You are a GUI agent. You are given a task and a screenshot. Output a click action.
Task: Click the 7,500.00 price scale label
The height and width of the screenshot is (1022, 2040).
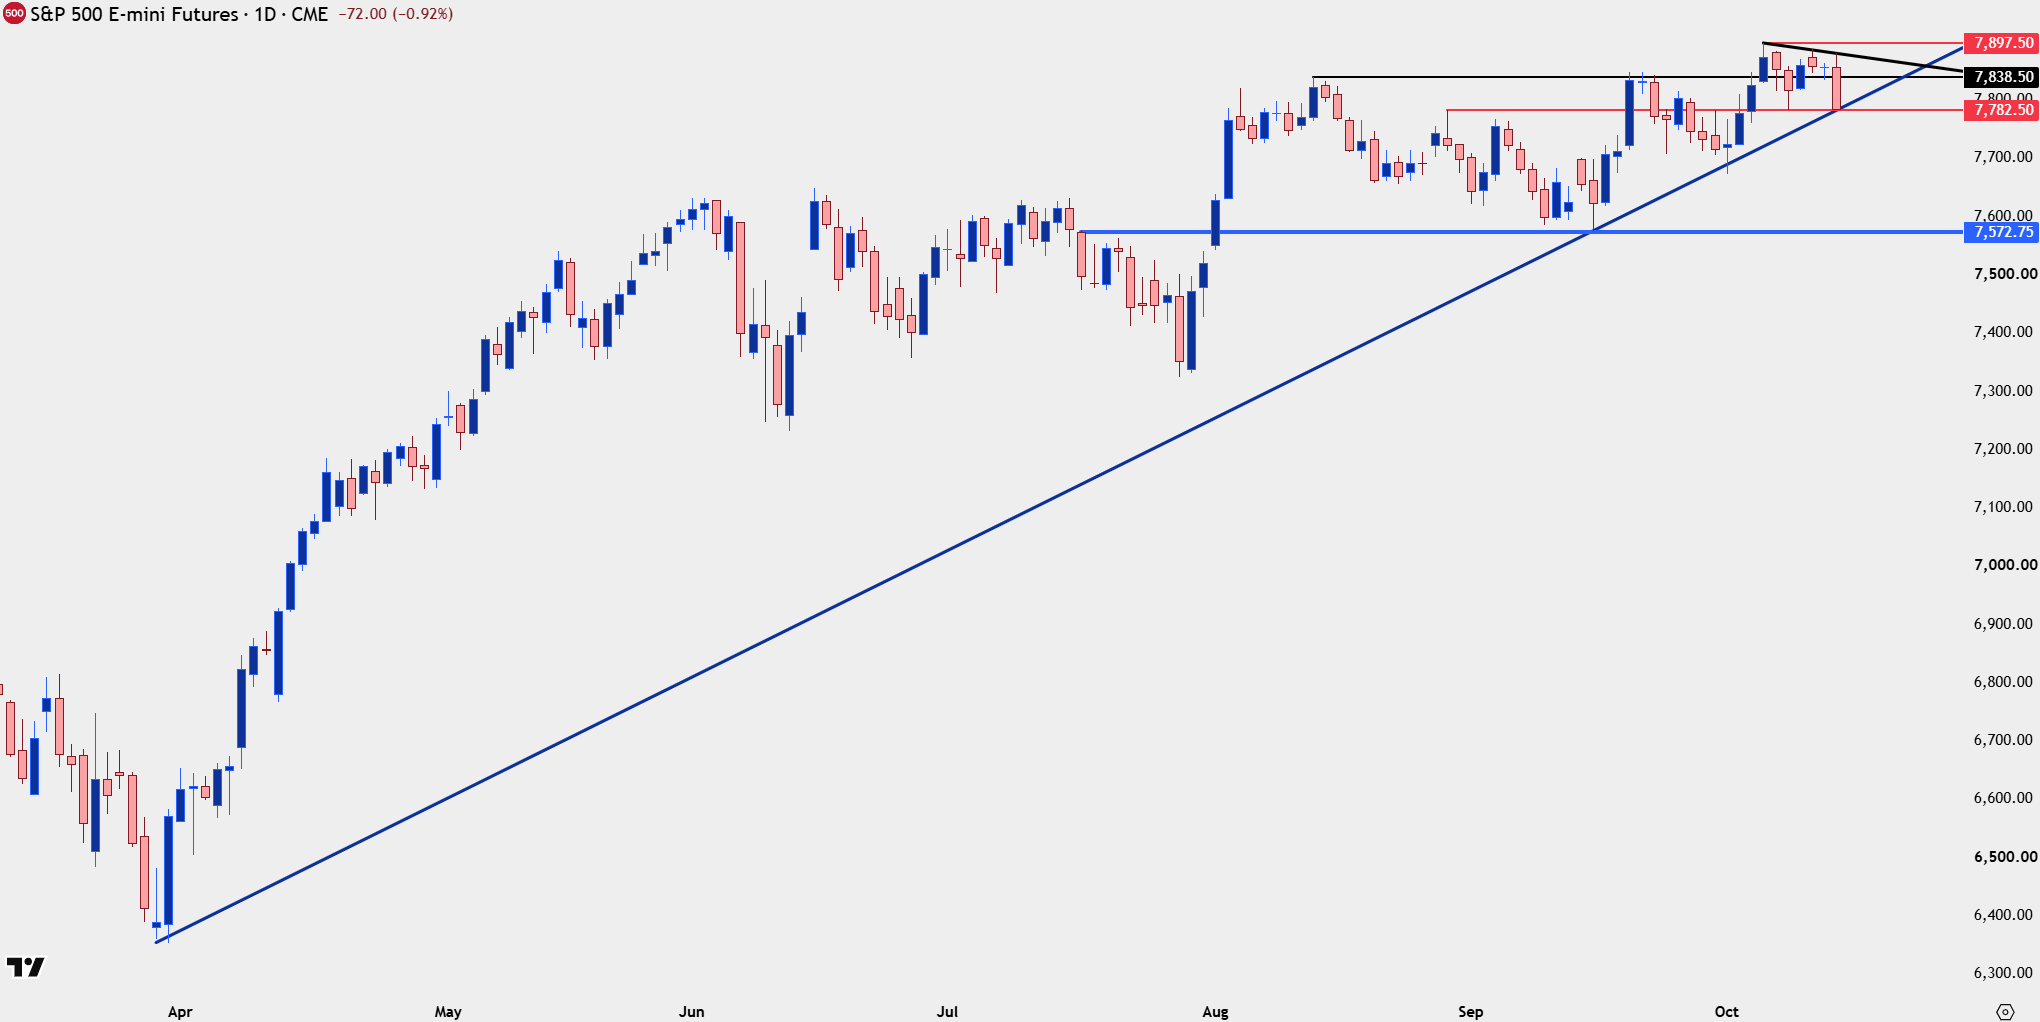pos(2003,274)
